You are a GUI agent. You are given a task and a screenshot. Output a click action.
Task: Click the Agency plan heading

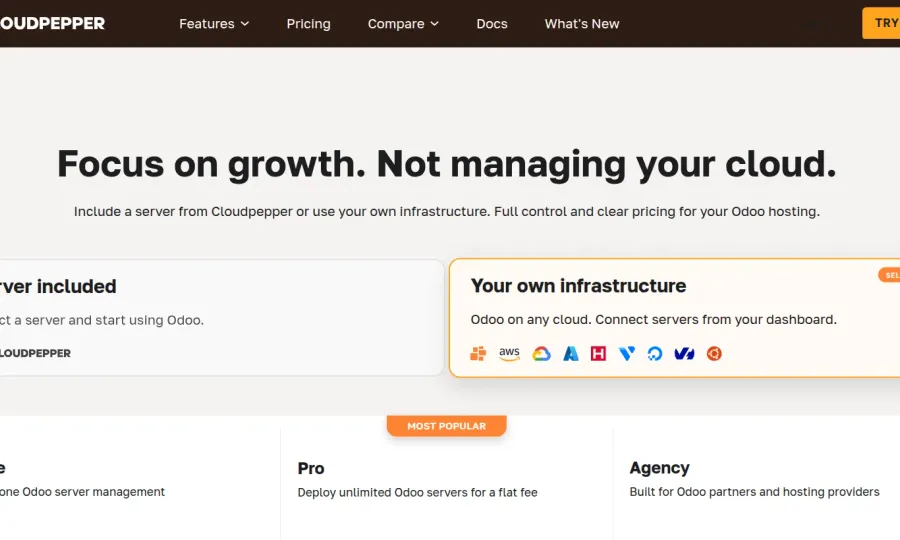coord(660,468)
